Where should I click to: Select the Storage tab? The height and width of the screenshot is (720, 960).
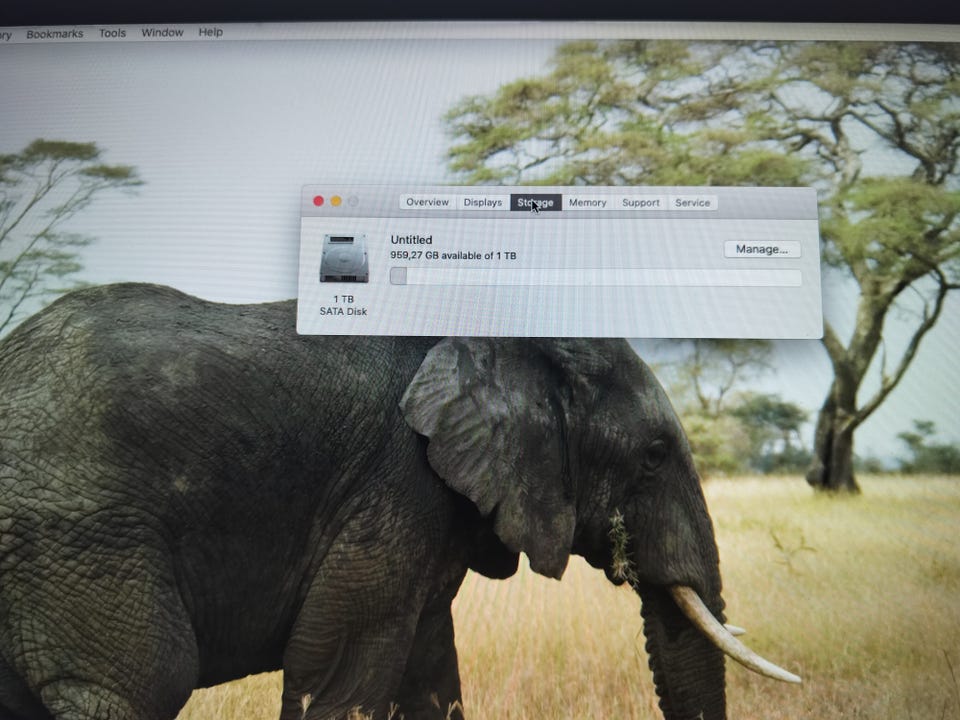[x=536, y=203]
